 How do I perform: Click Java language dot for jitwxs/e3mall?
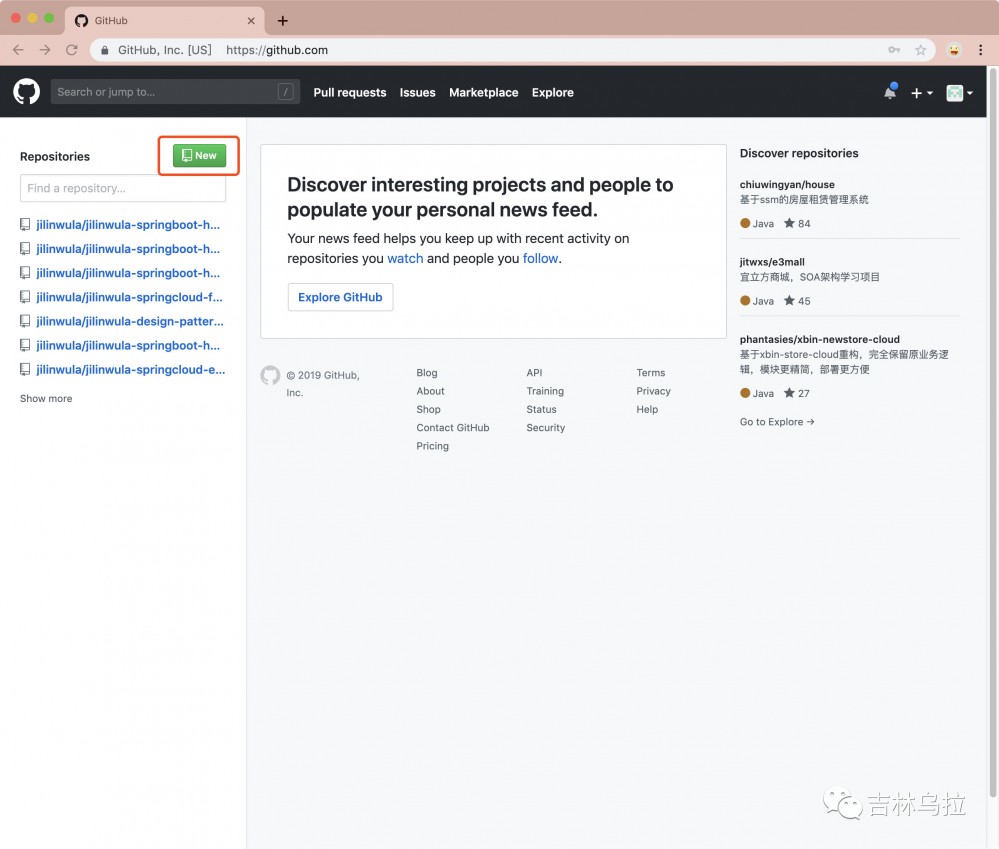tap(745, 301)
